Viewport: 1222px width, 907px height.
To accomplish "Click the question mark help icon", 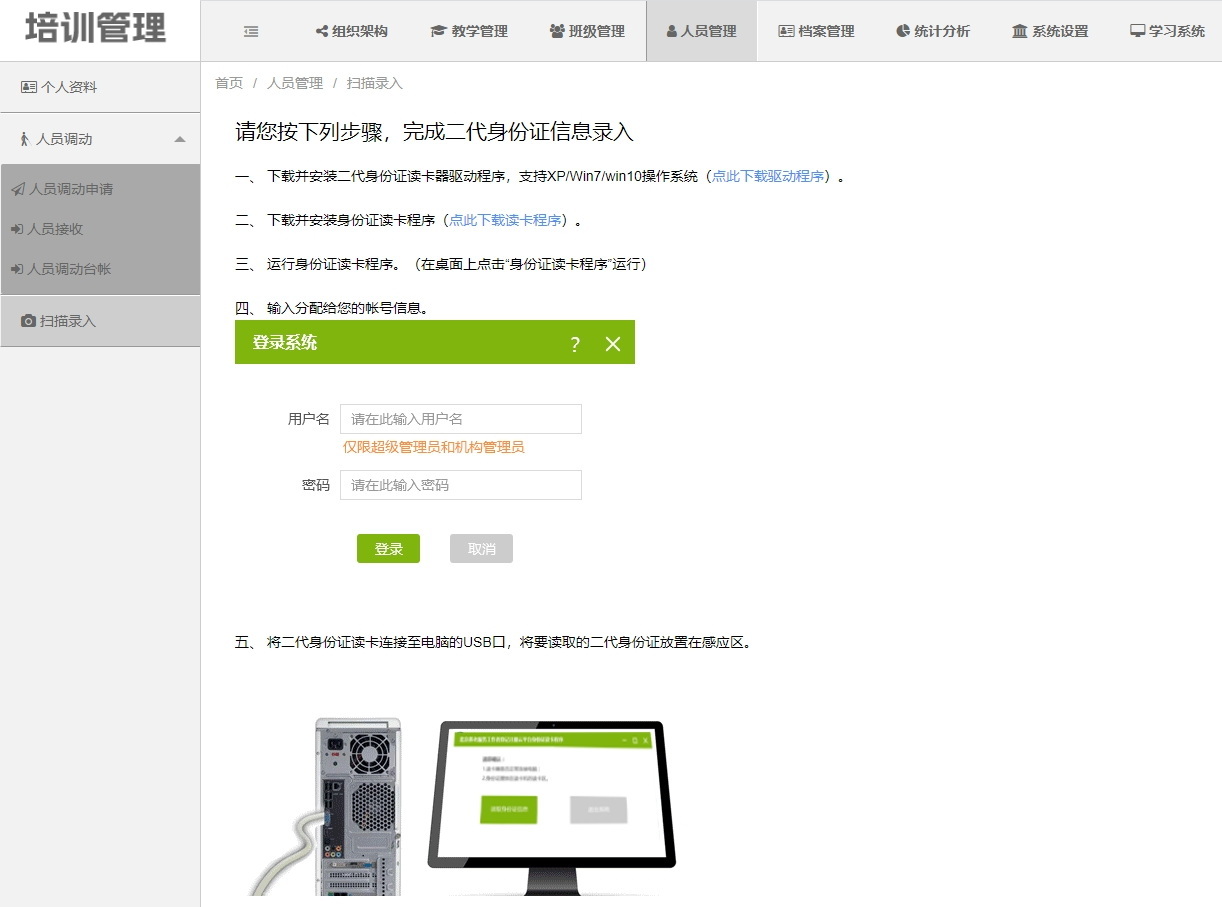I will pos(574,344).
